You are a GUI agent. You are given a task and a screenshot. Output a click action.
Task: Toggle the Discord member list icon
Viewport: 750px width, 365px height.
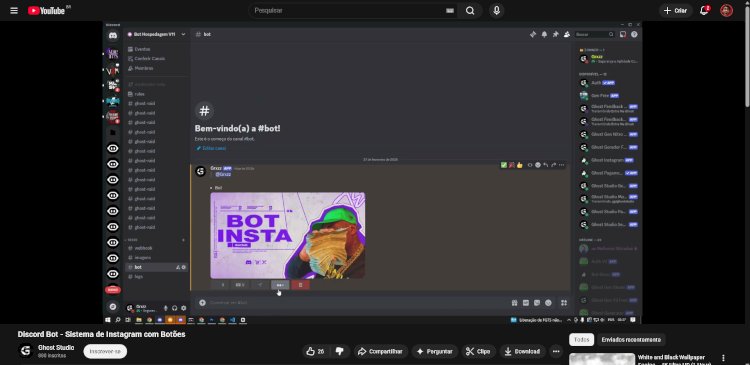click(567, 34)
